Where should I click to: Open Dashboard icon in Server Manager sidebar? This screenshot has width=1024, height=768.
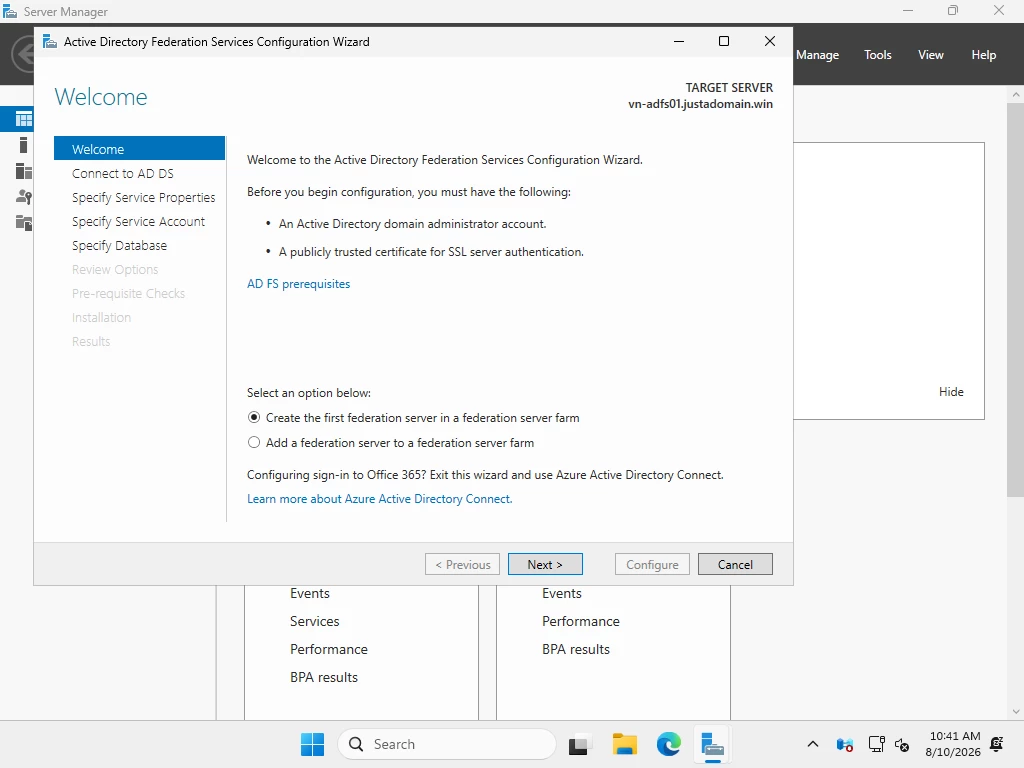coord(24,119)
